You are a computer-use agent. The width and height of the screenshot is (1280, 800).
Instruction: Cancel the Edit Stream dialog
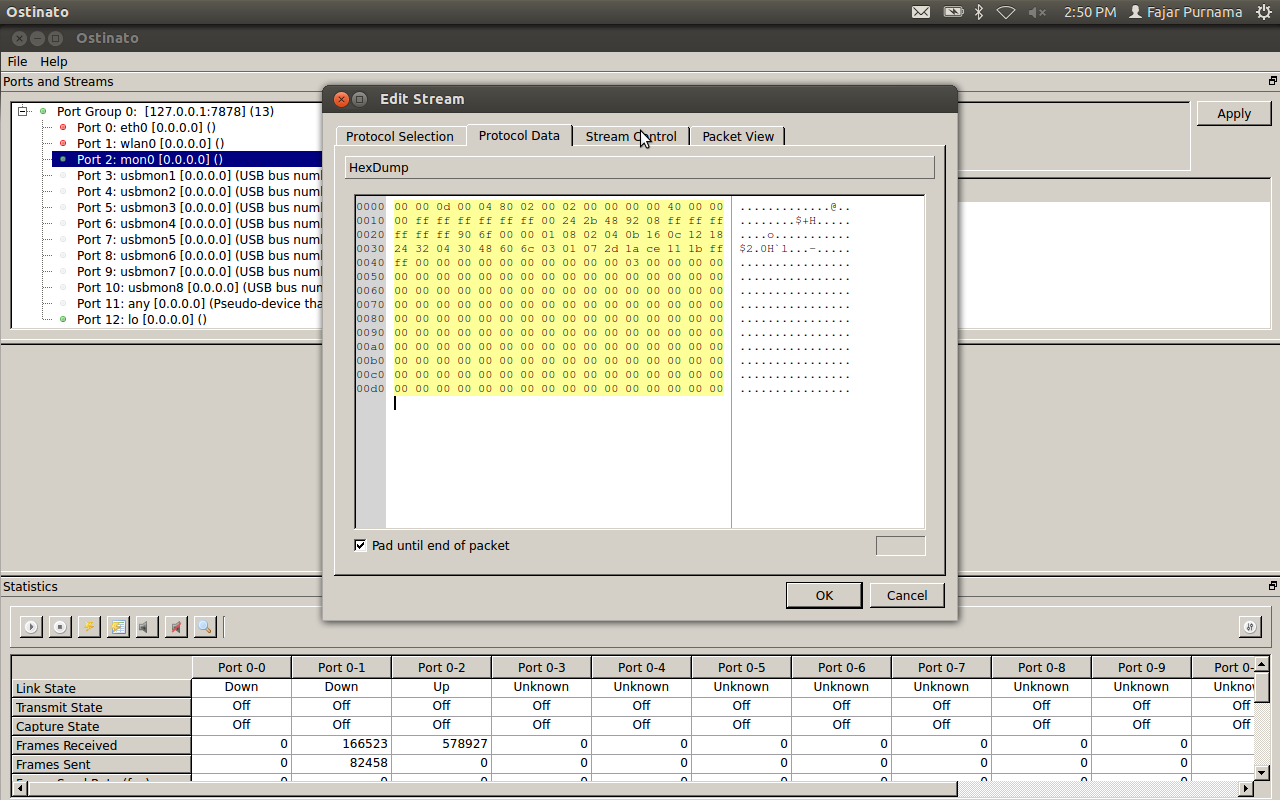(x=907, y=595)
